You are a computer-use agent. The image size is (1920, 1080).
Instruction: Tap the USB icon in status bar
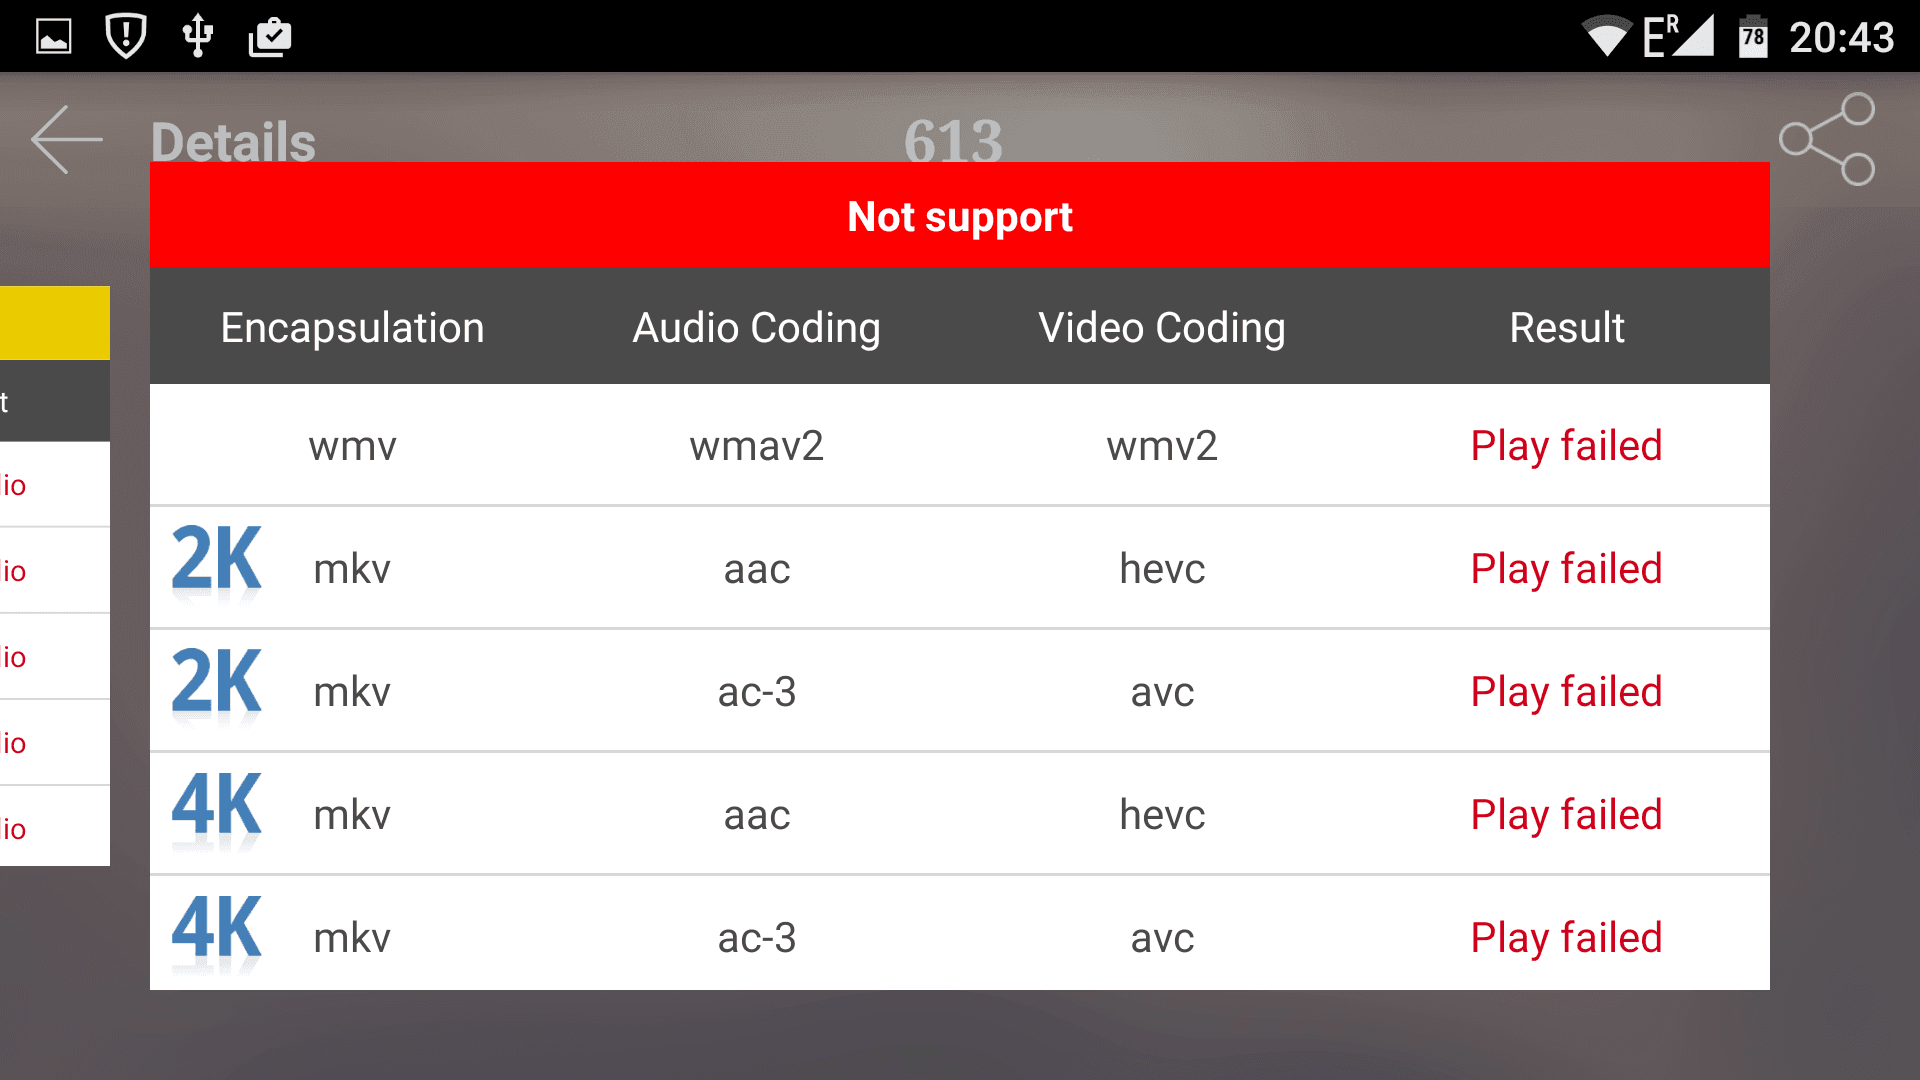click(x=198, y=36)
